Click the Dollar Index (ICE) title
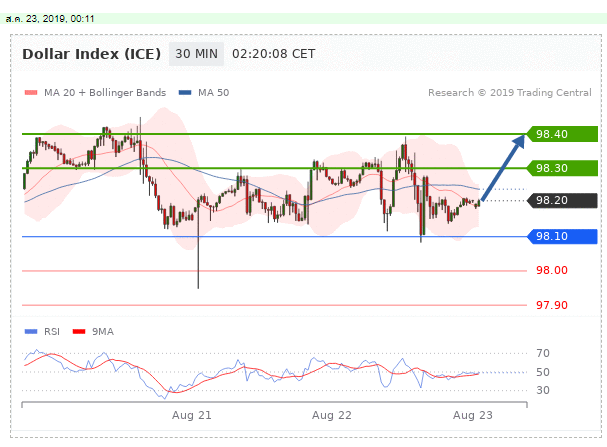Viewport: 607px width, 447px height. coord(91,54)
